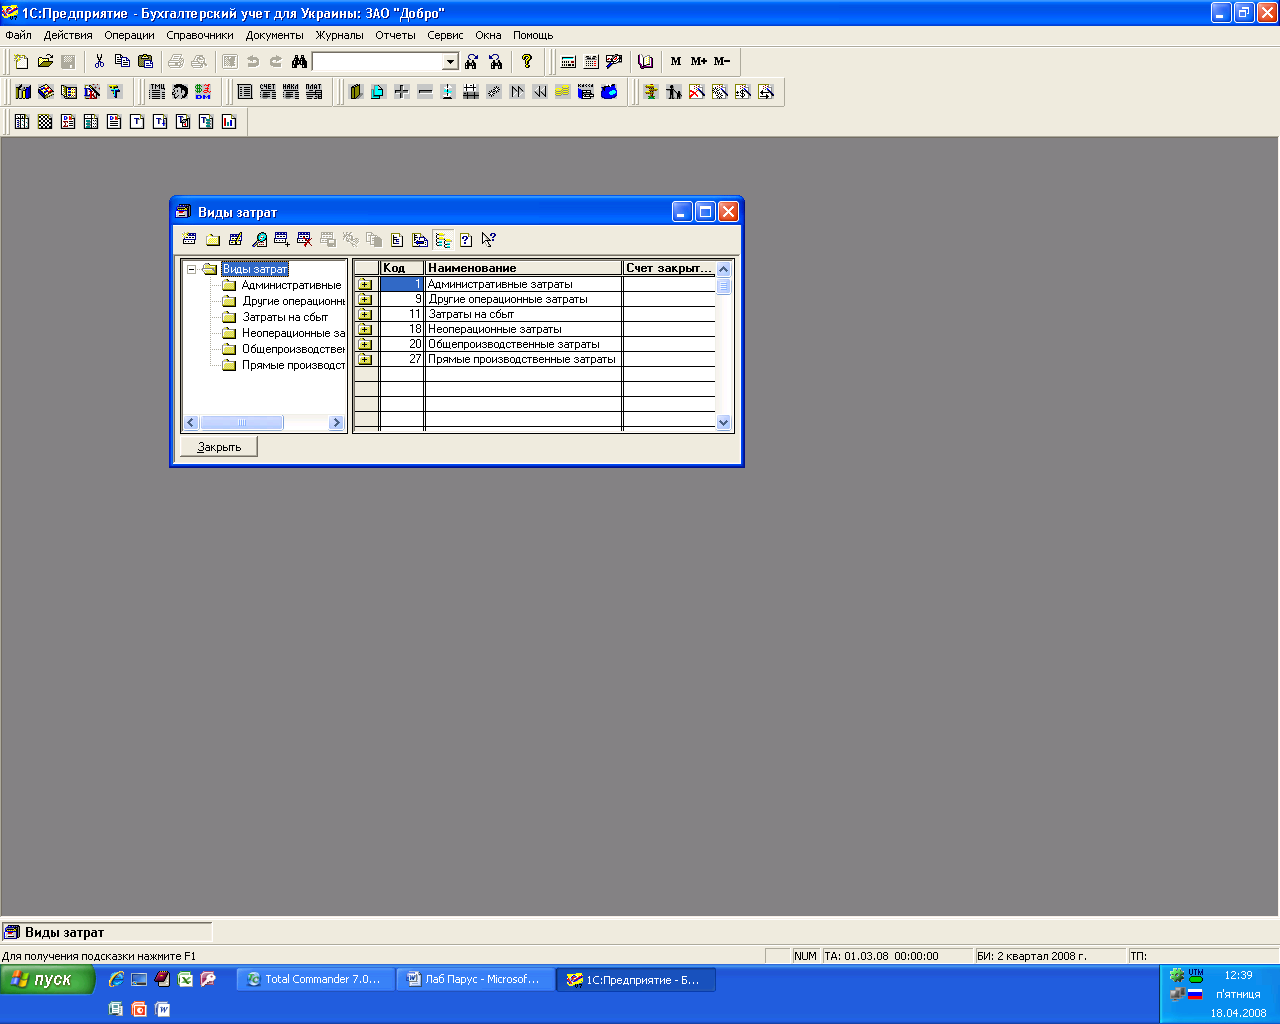Open folder icon in Административные затраты row
The height and width of the screenshot is (1024, 1280).
pos(365,284)
